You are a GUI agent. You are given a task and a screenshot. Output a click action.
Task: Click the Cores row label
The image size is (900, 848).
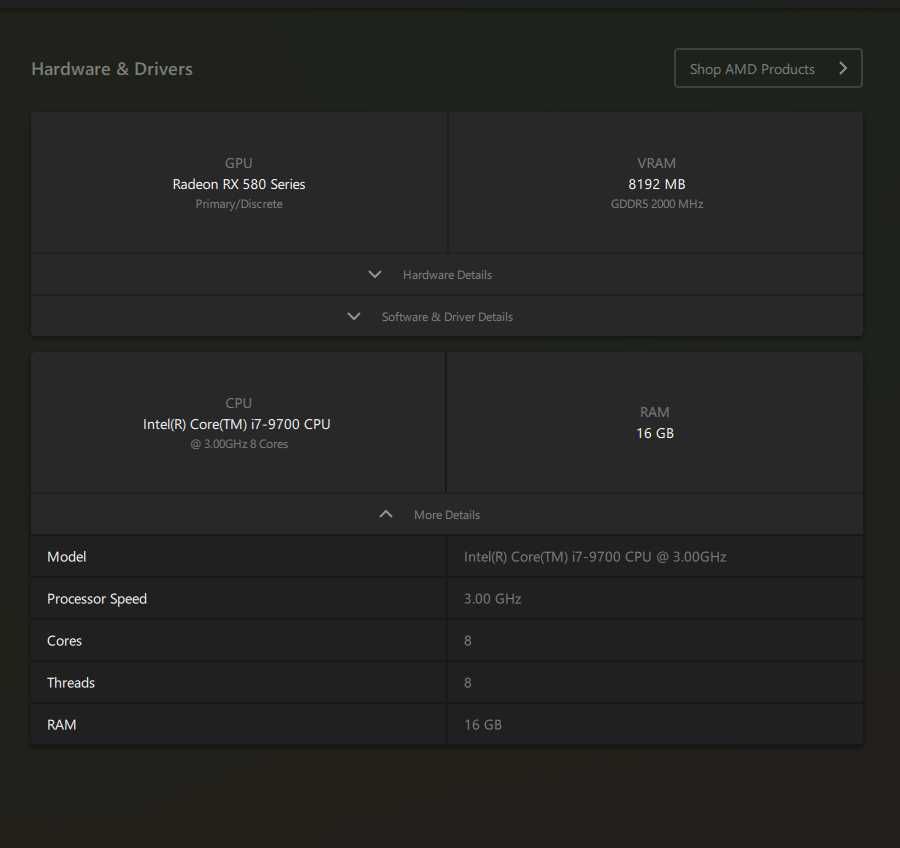click(x=64, y=641)
